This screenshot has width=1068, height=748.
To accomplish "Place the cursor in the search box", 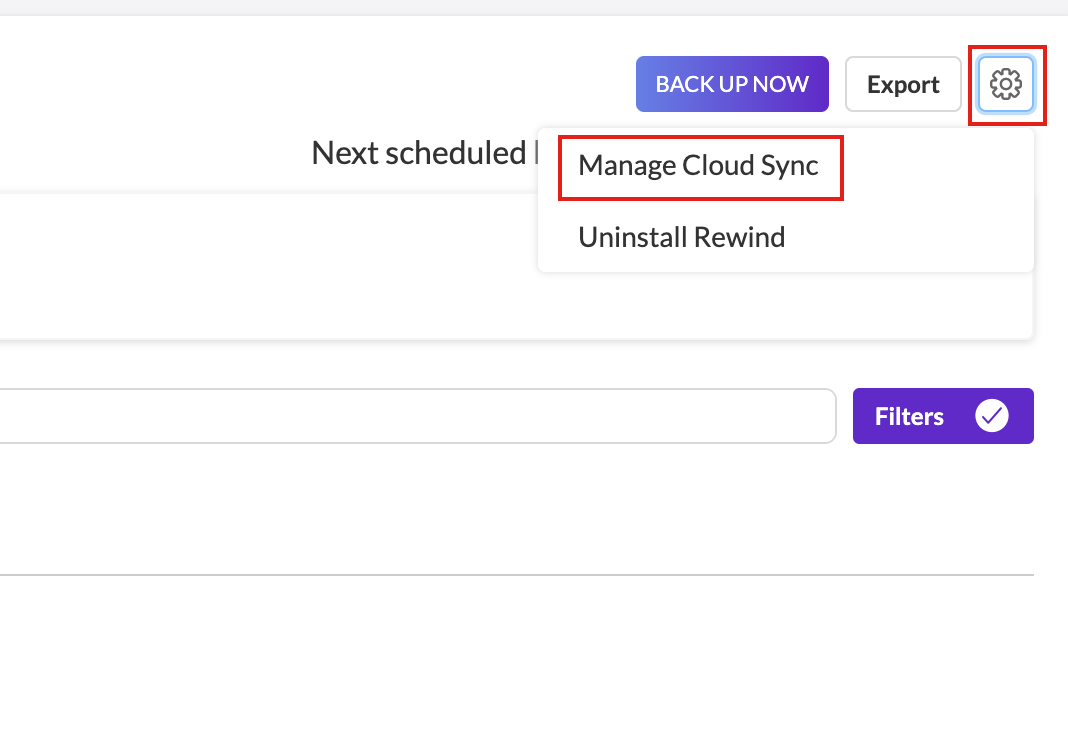I will (x=400, y=416).
